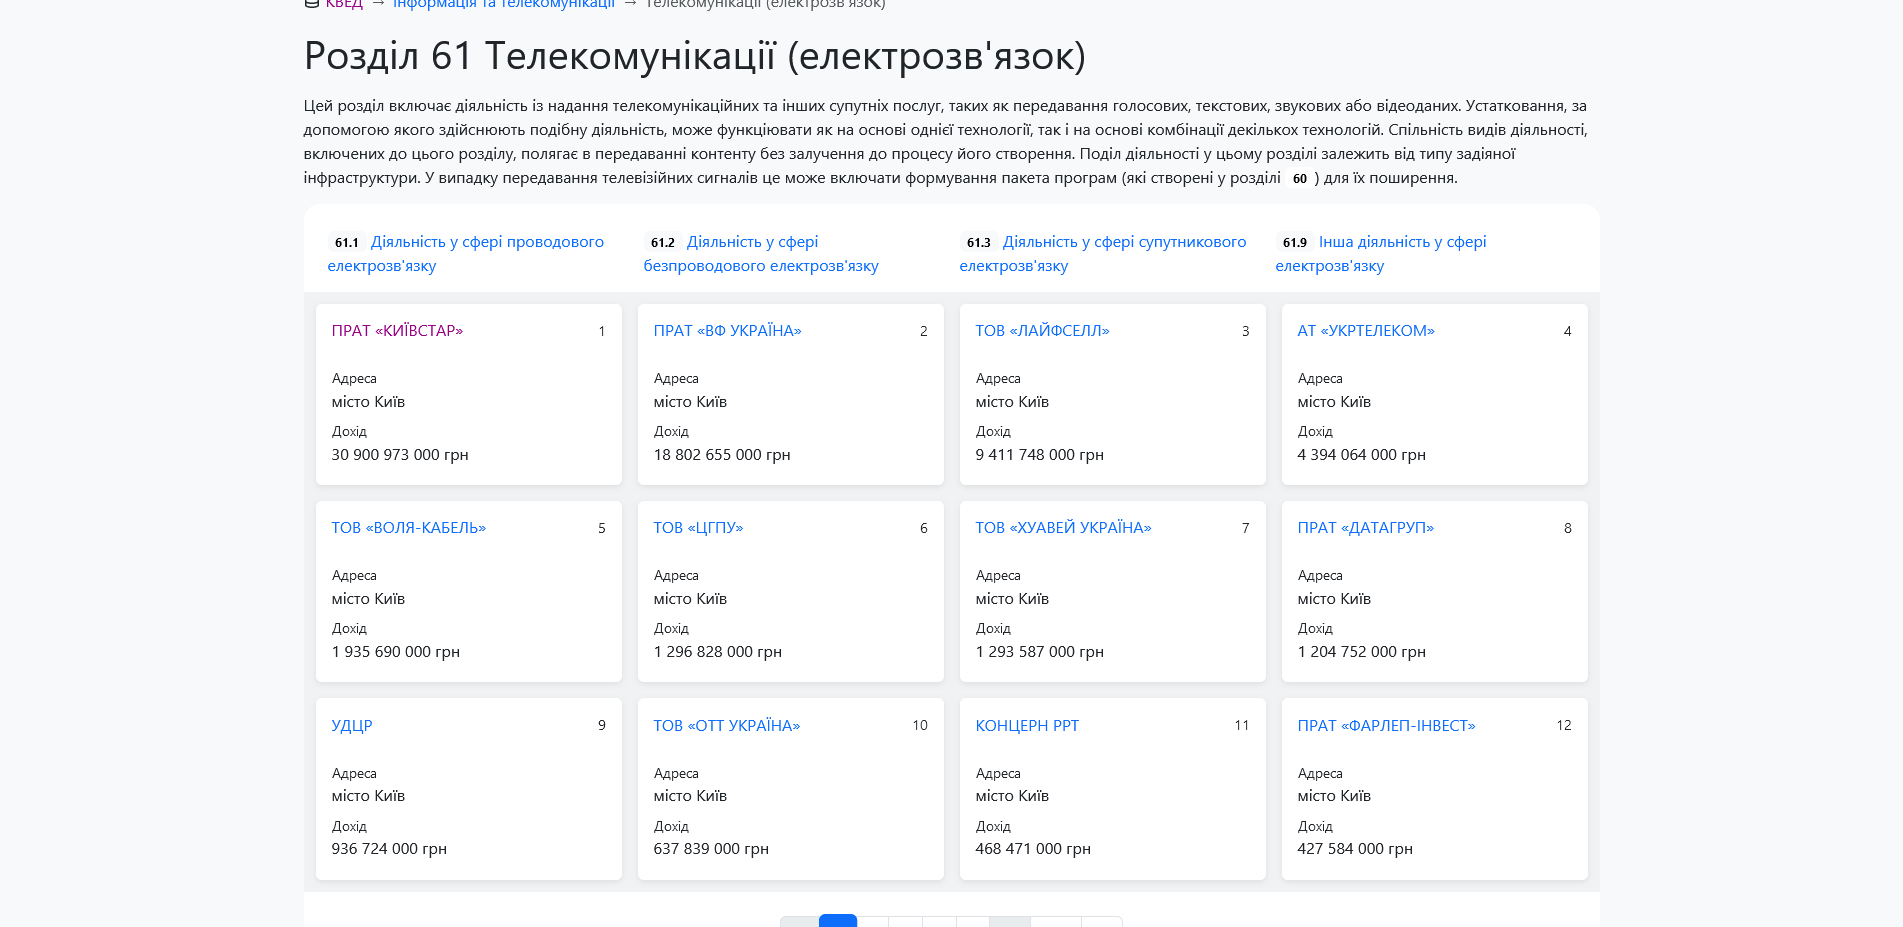Open section 61.9 Інша діяльність link
The image size is (1903, 927).
[1381, 253]
